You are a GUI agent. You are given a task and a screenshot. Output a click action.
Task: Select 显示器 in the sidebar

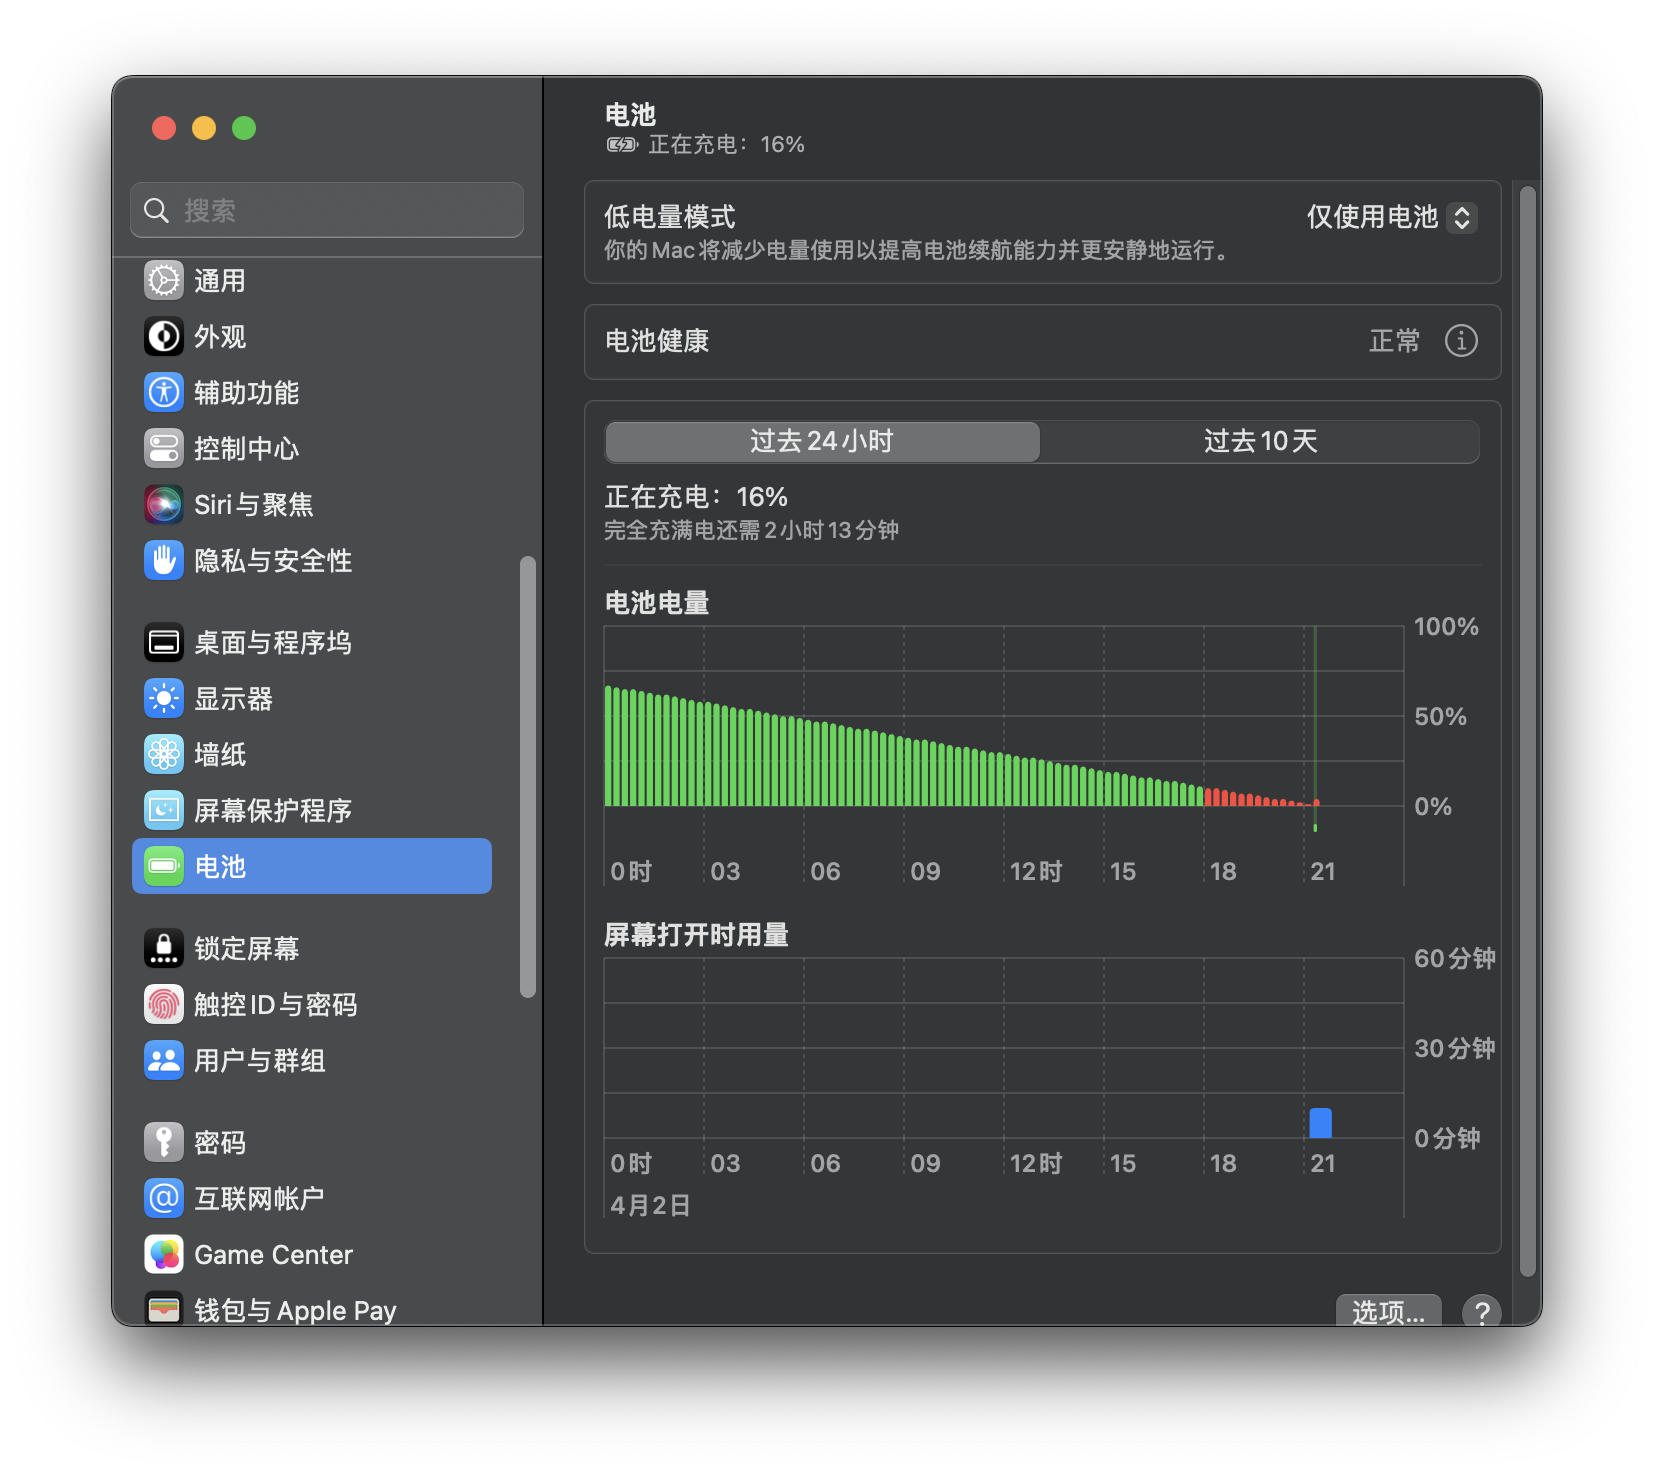coord(233,699)
